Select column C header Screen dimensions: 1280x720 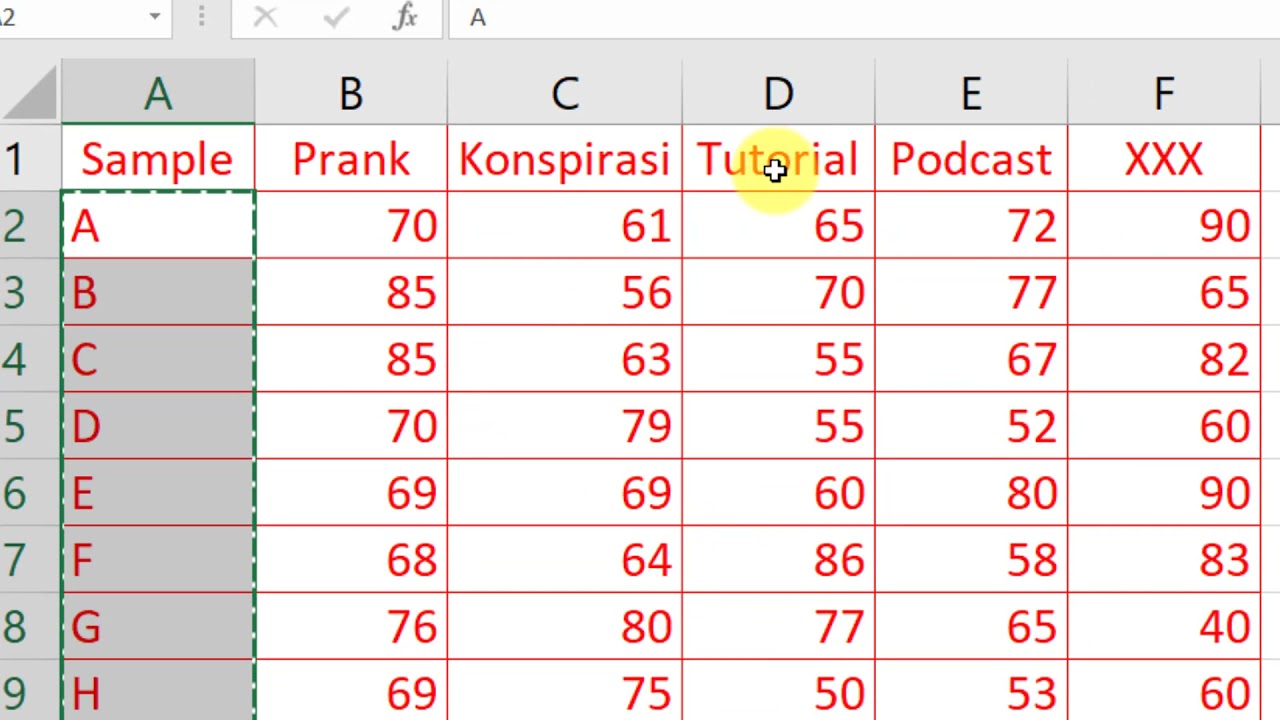coord(565,93)
